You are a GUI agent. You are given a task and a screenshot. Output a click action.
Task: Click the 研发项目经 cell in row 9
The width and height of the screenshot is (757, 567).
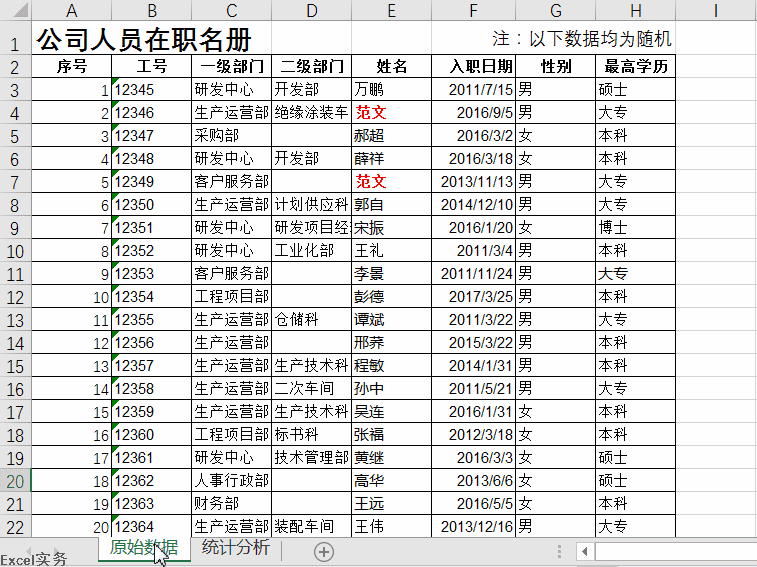(312, 227)
